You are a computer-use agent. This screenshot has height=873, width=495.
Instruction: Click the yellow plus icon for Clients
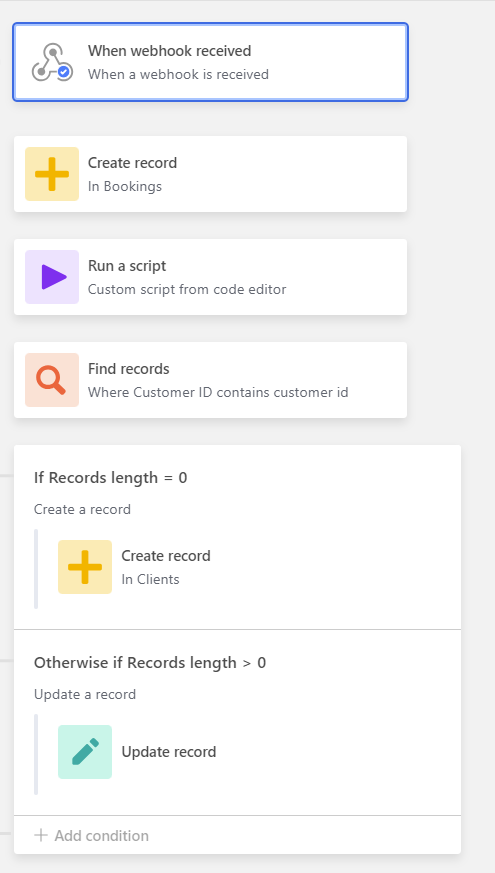pyautogui.click(x=85, y=567)
